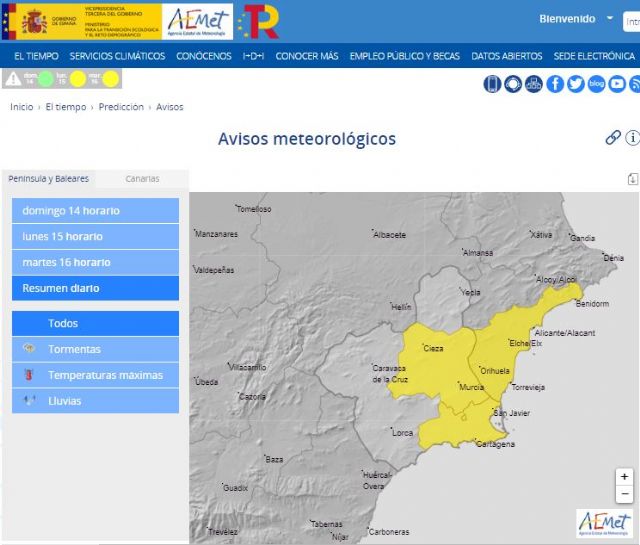Open the EL TIEMPO menu
This screenshot has height=545, width=640.
click(x=36, y=56)
